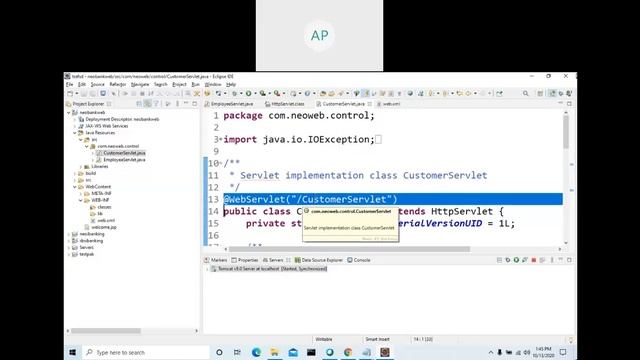This screenshot has width=640, height=360.
Task: Open the Source menu
Action: 98,84
